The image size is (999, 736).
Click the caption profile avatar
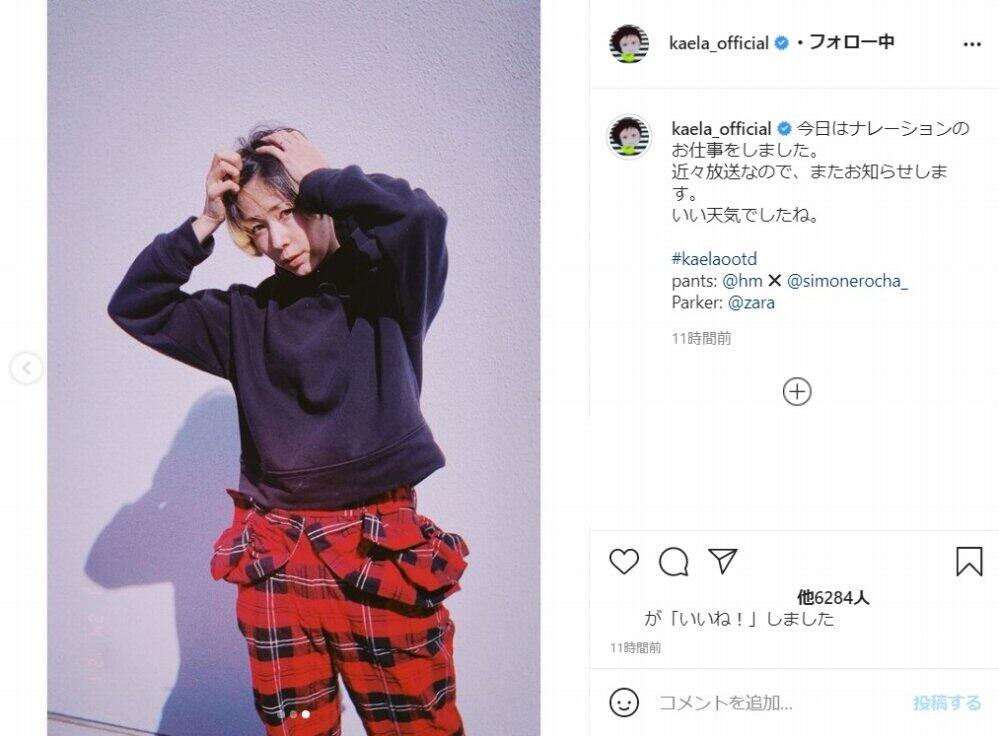[629, 136]
